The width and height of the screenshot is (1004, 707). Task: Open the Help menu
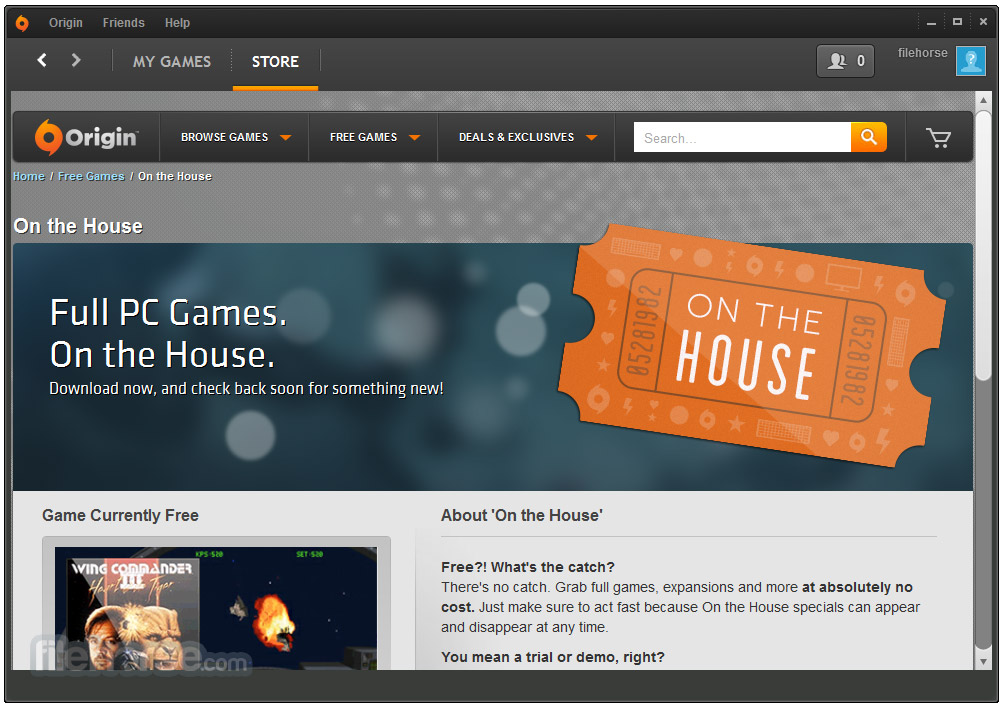click(x=177, y=23)
